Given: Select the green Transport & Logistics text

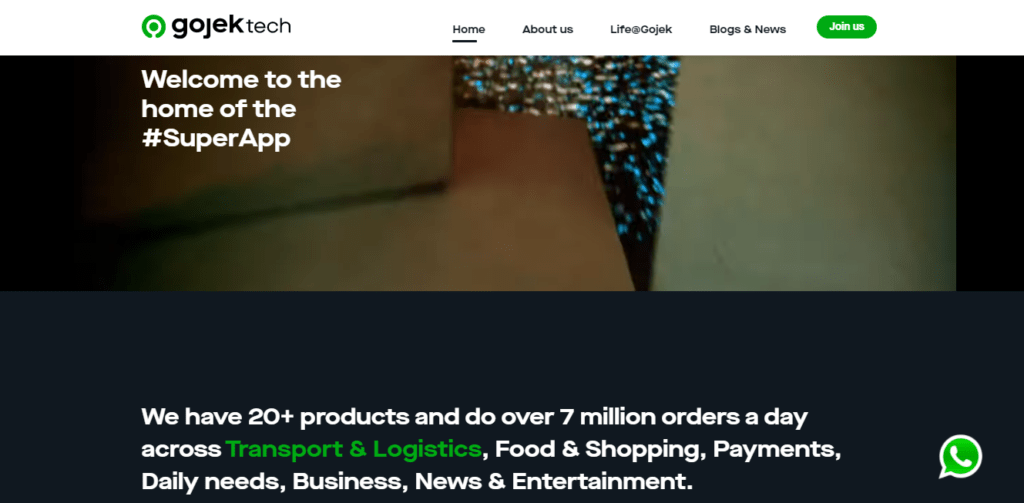Looking at the screenshot, I should point(353,449).
